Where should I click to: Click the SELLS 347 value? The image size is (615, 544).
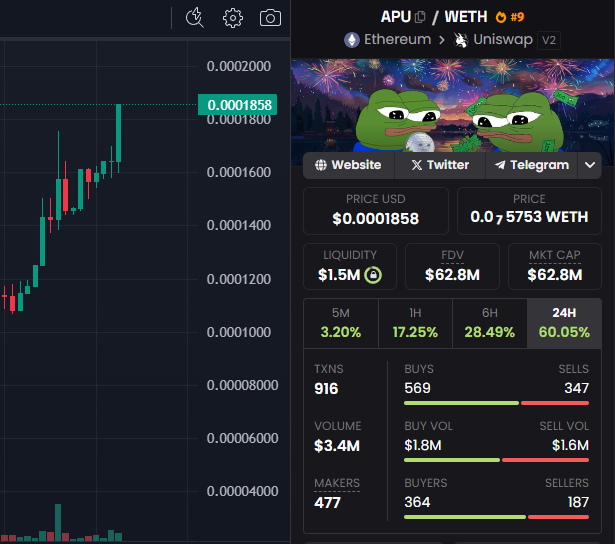(x=577, y=388)
